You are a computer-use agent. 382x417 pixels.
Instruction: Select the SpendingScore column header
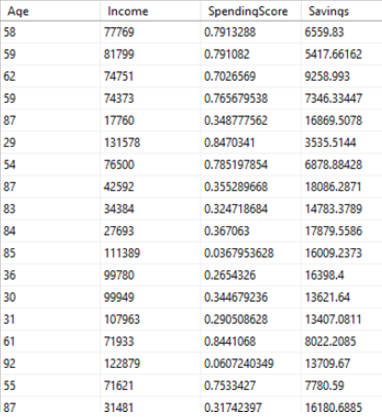(x=251, y=11)
